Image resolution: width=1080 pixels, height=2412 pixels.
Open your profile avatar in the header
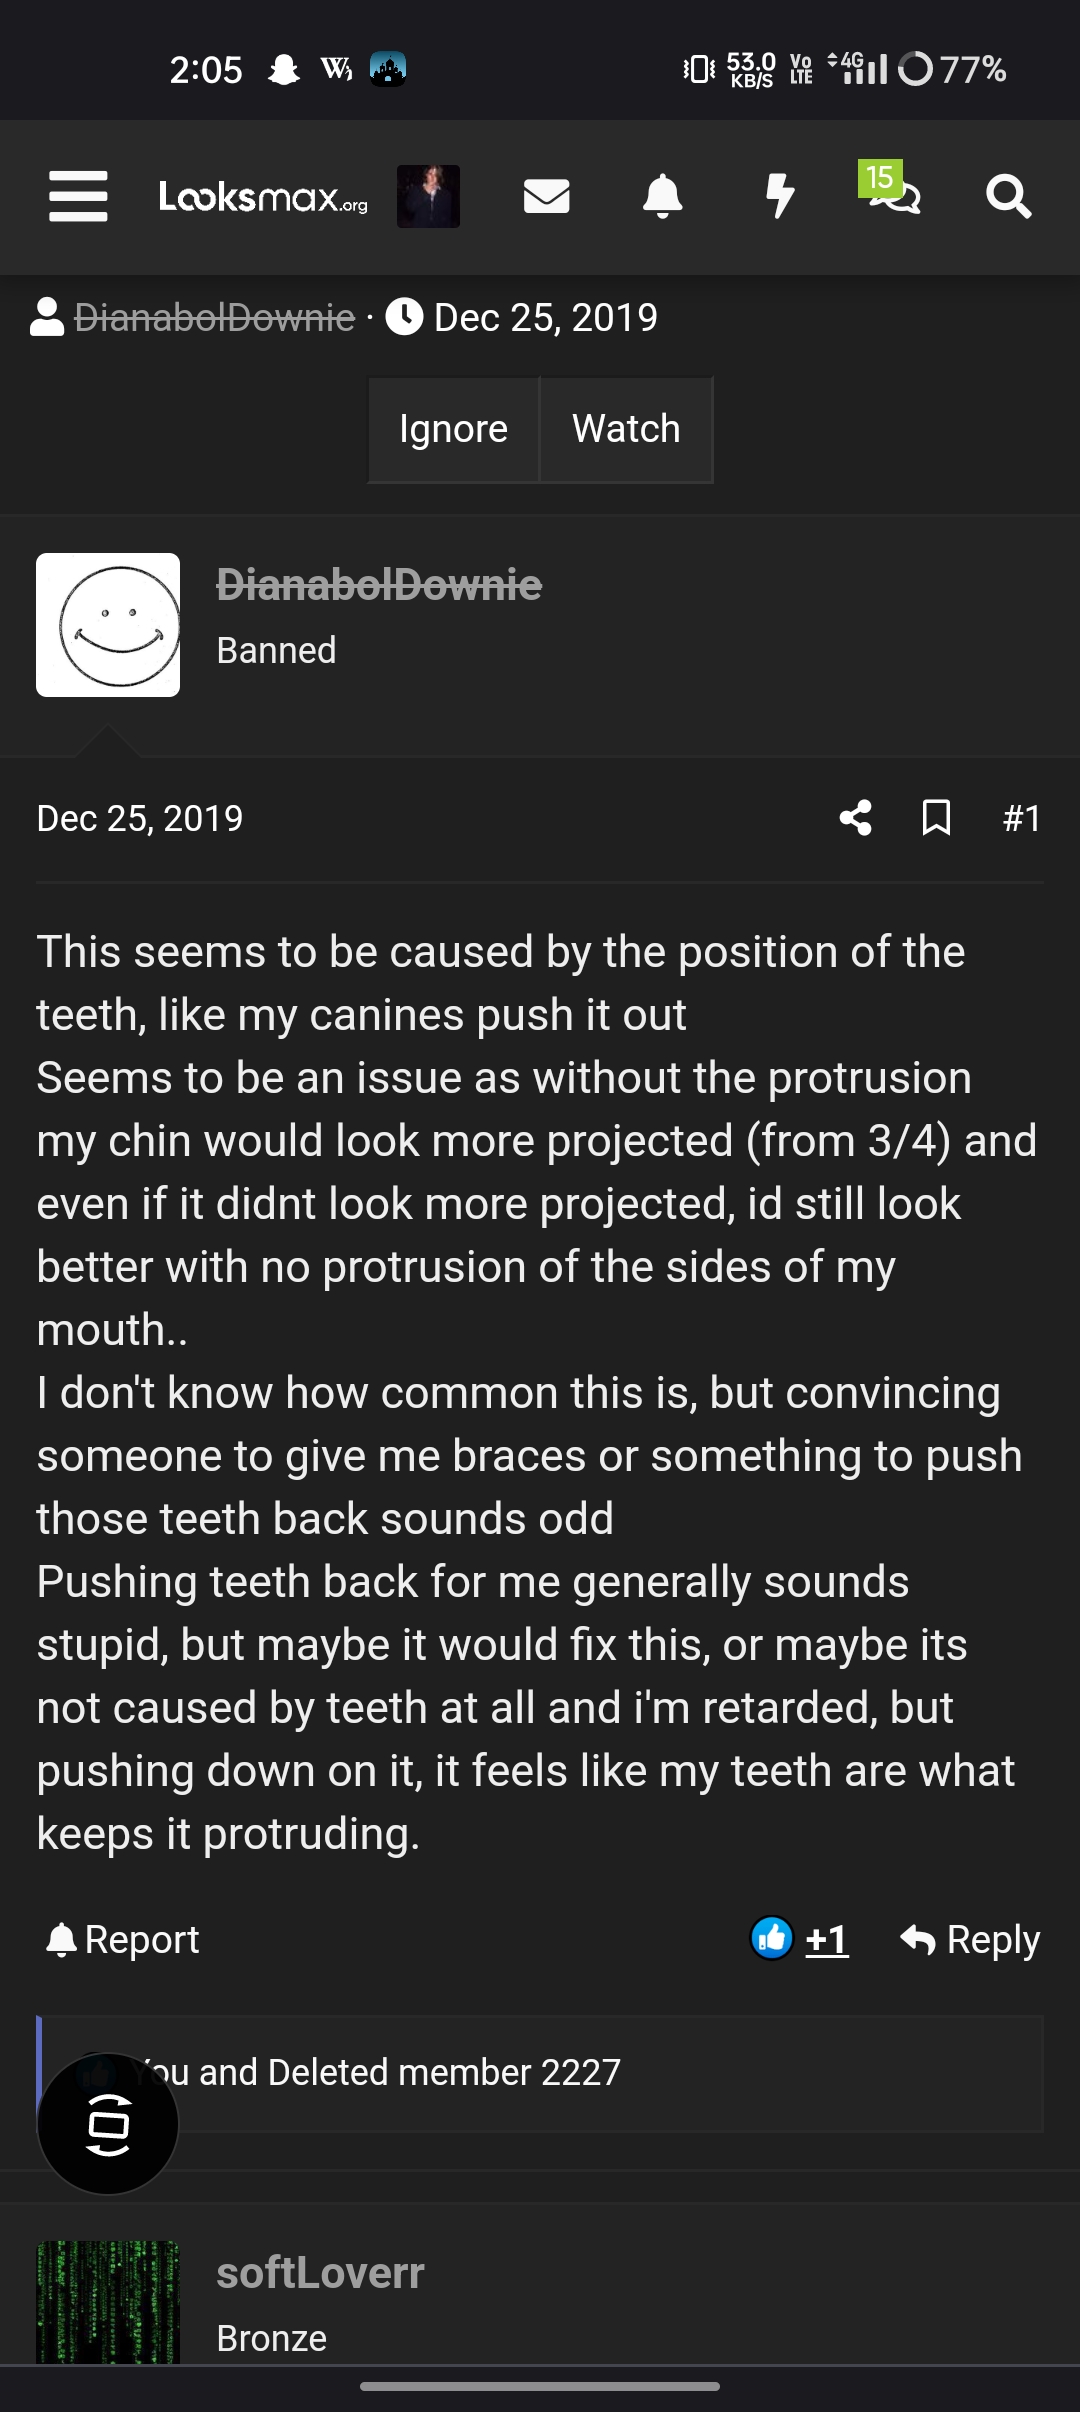[428, 197]
